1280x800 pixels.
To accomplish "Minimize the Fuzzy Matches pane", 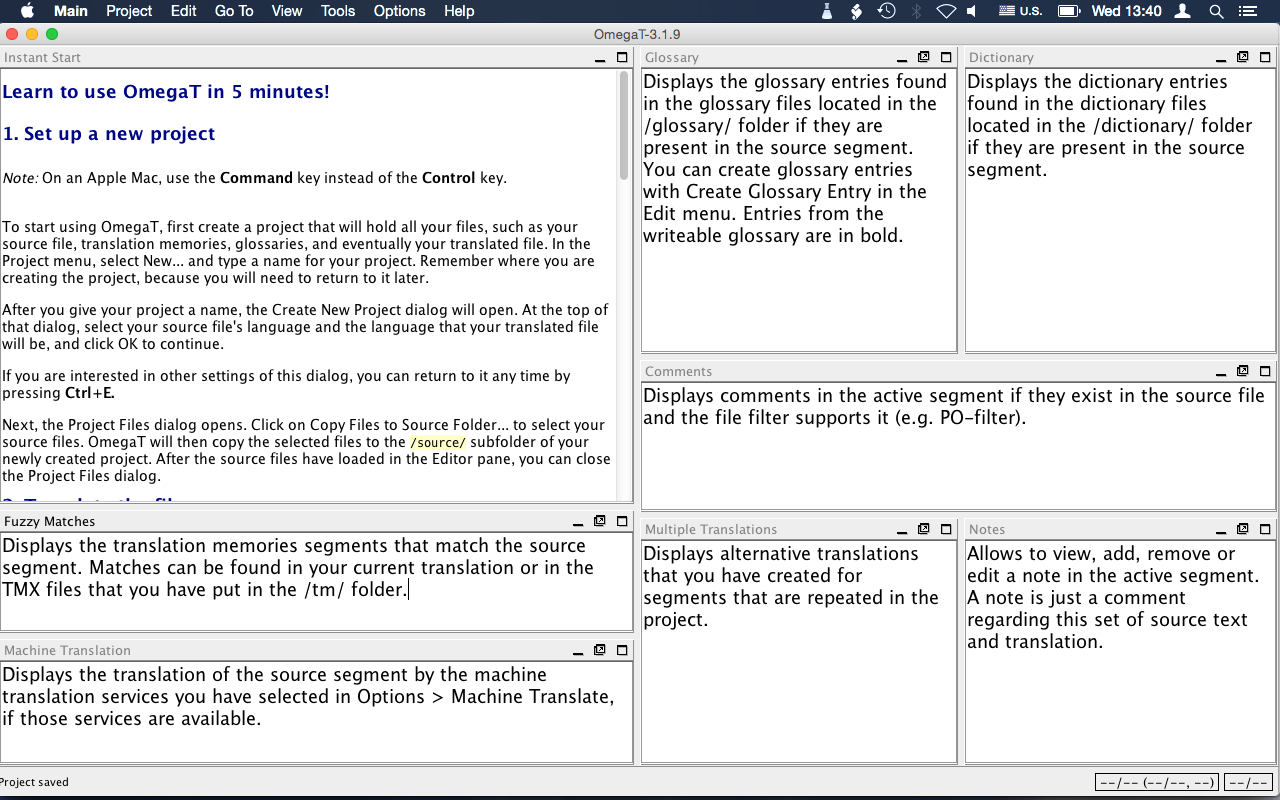I will point(578,522).
